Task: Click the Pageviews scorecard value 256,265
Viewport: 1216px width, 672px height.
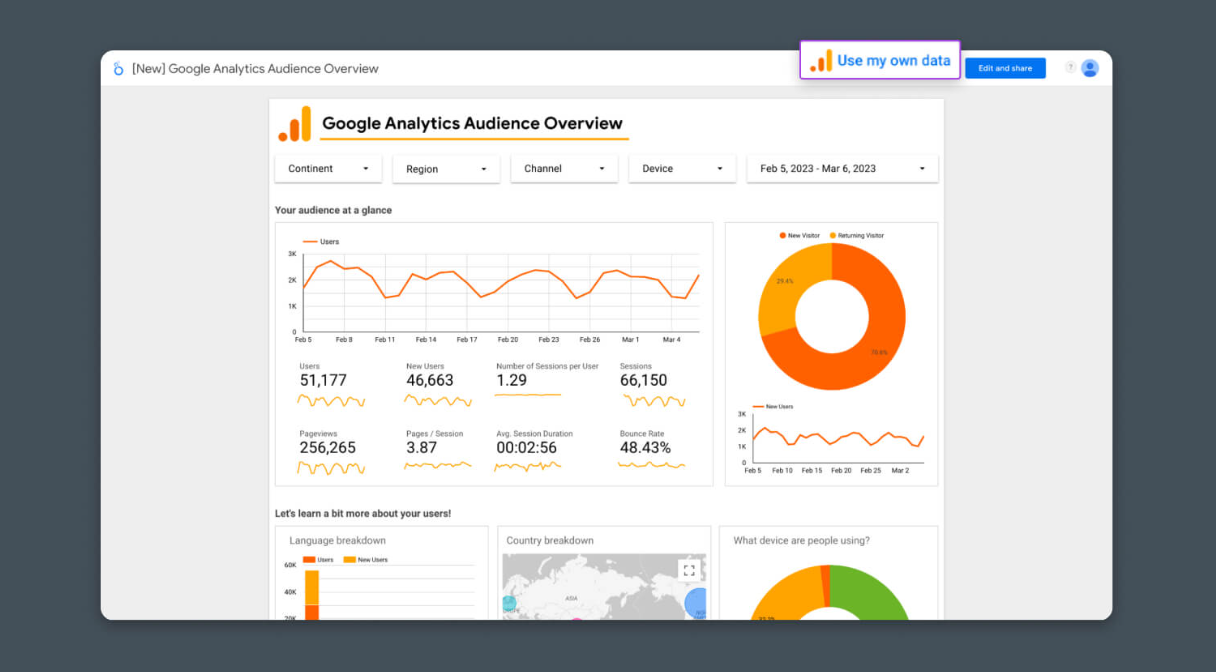Action: point(327,448)
